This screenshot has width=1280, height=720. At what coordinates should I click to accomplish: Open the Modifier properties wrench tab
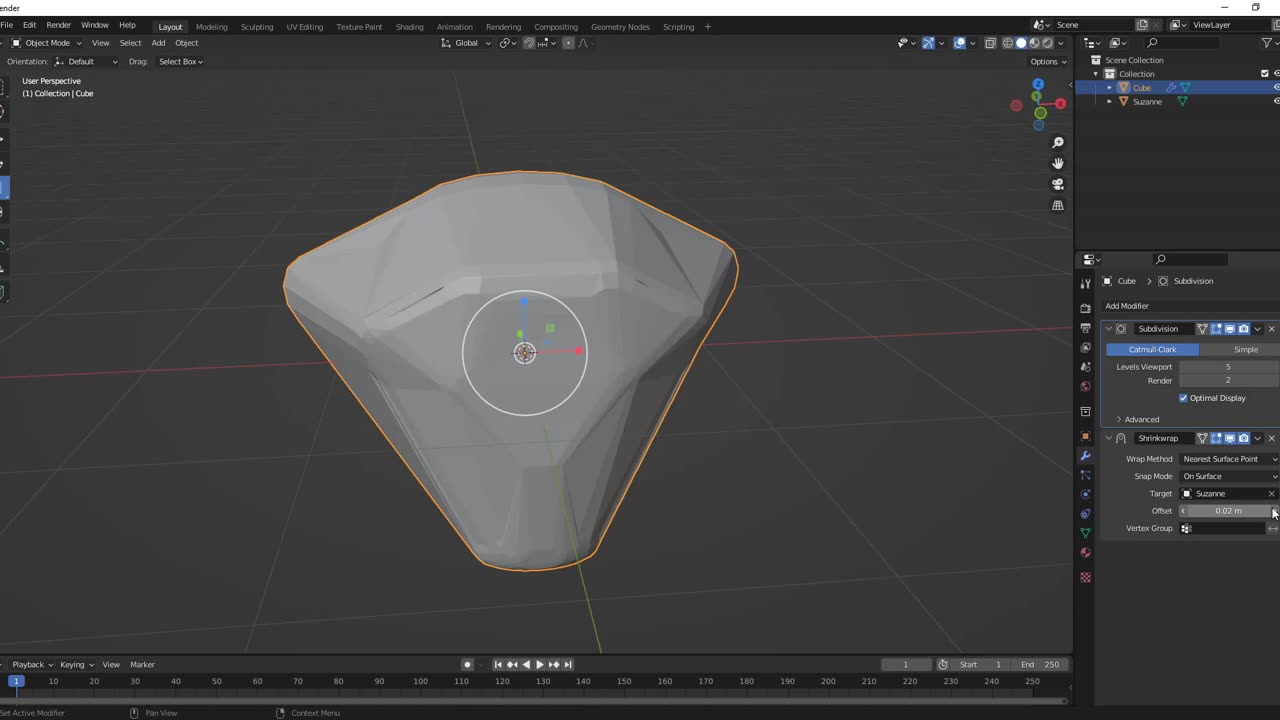[1086, 455]
